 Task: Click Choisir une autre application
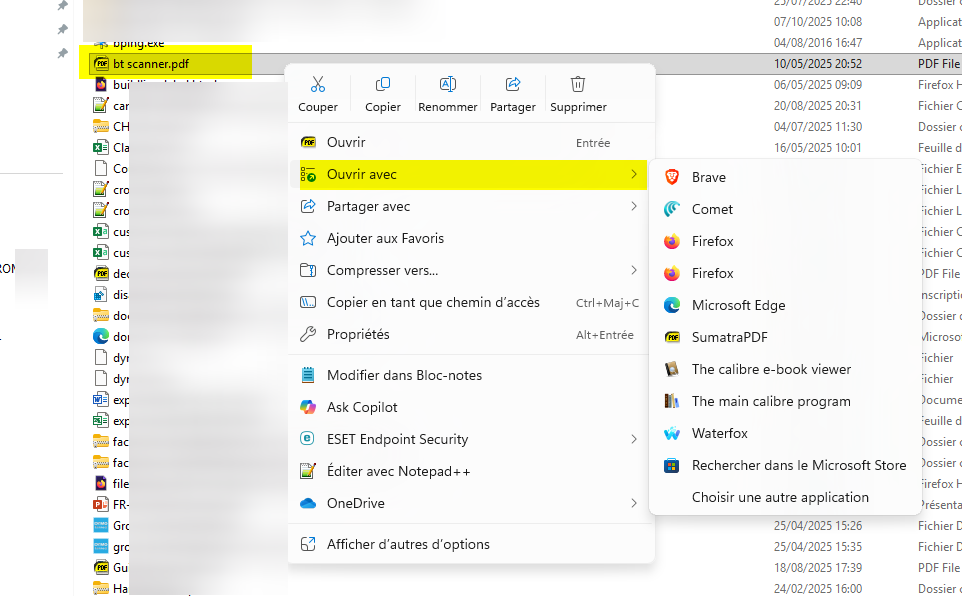click(x=780, y=497)
